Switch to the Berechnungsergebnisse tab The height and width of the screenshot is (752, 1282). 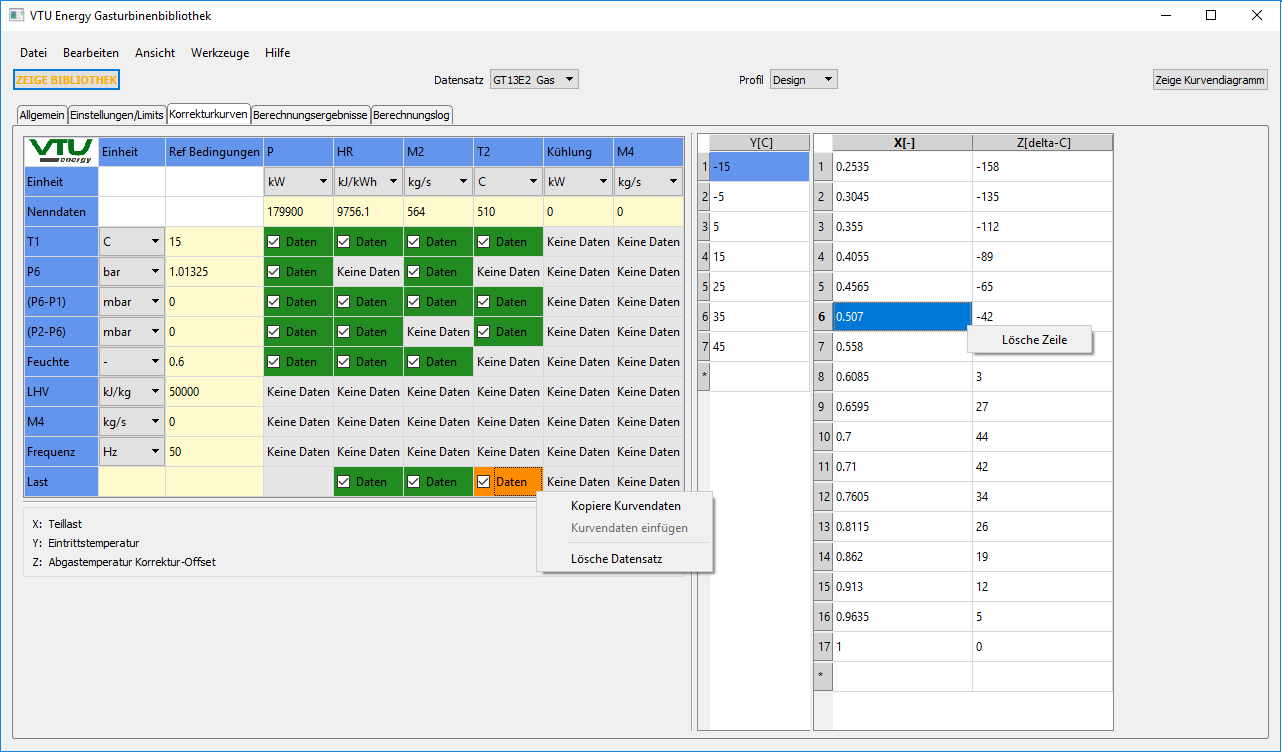click(311, 115)
